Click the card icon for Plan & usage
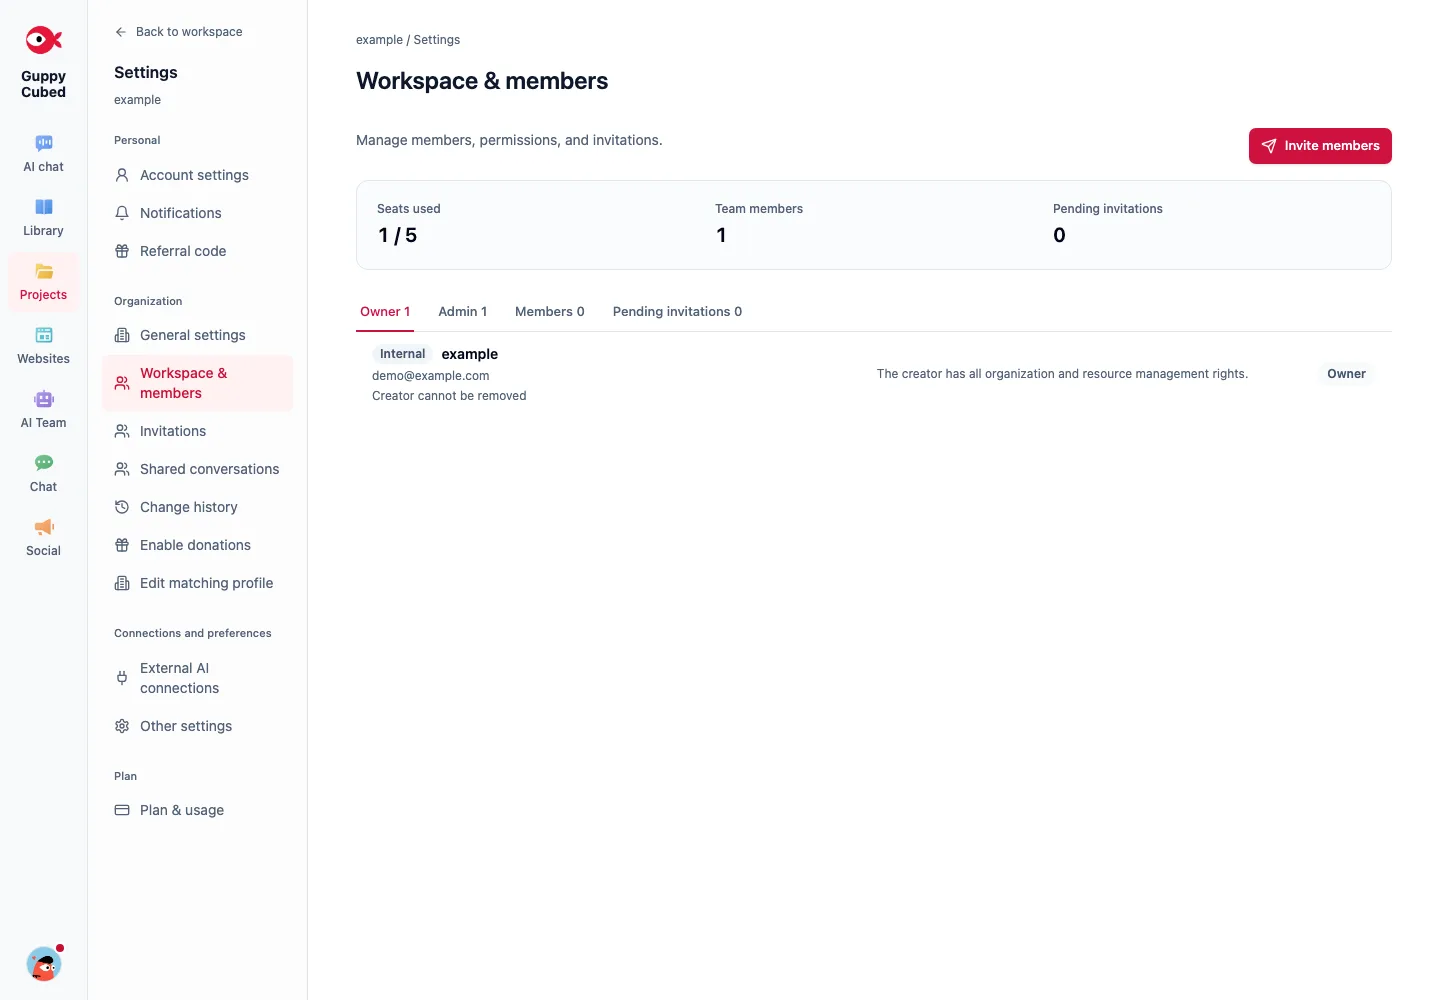 coord(122,810)
